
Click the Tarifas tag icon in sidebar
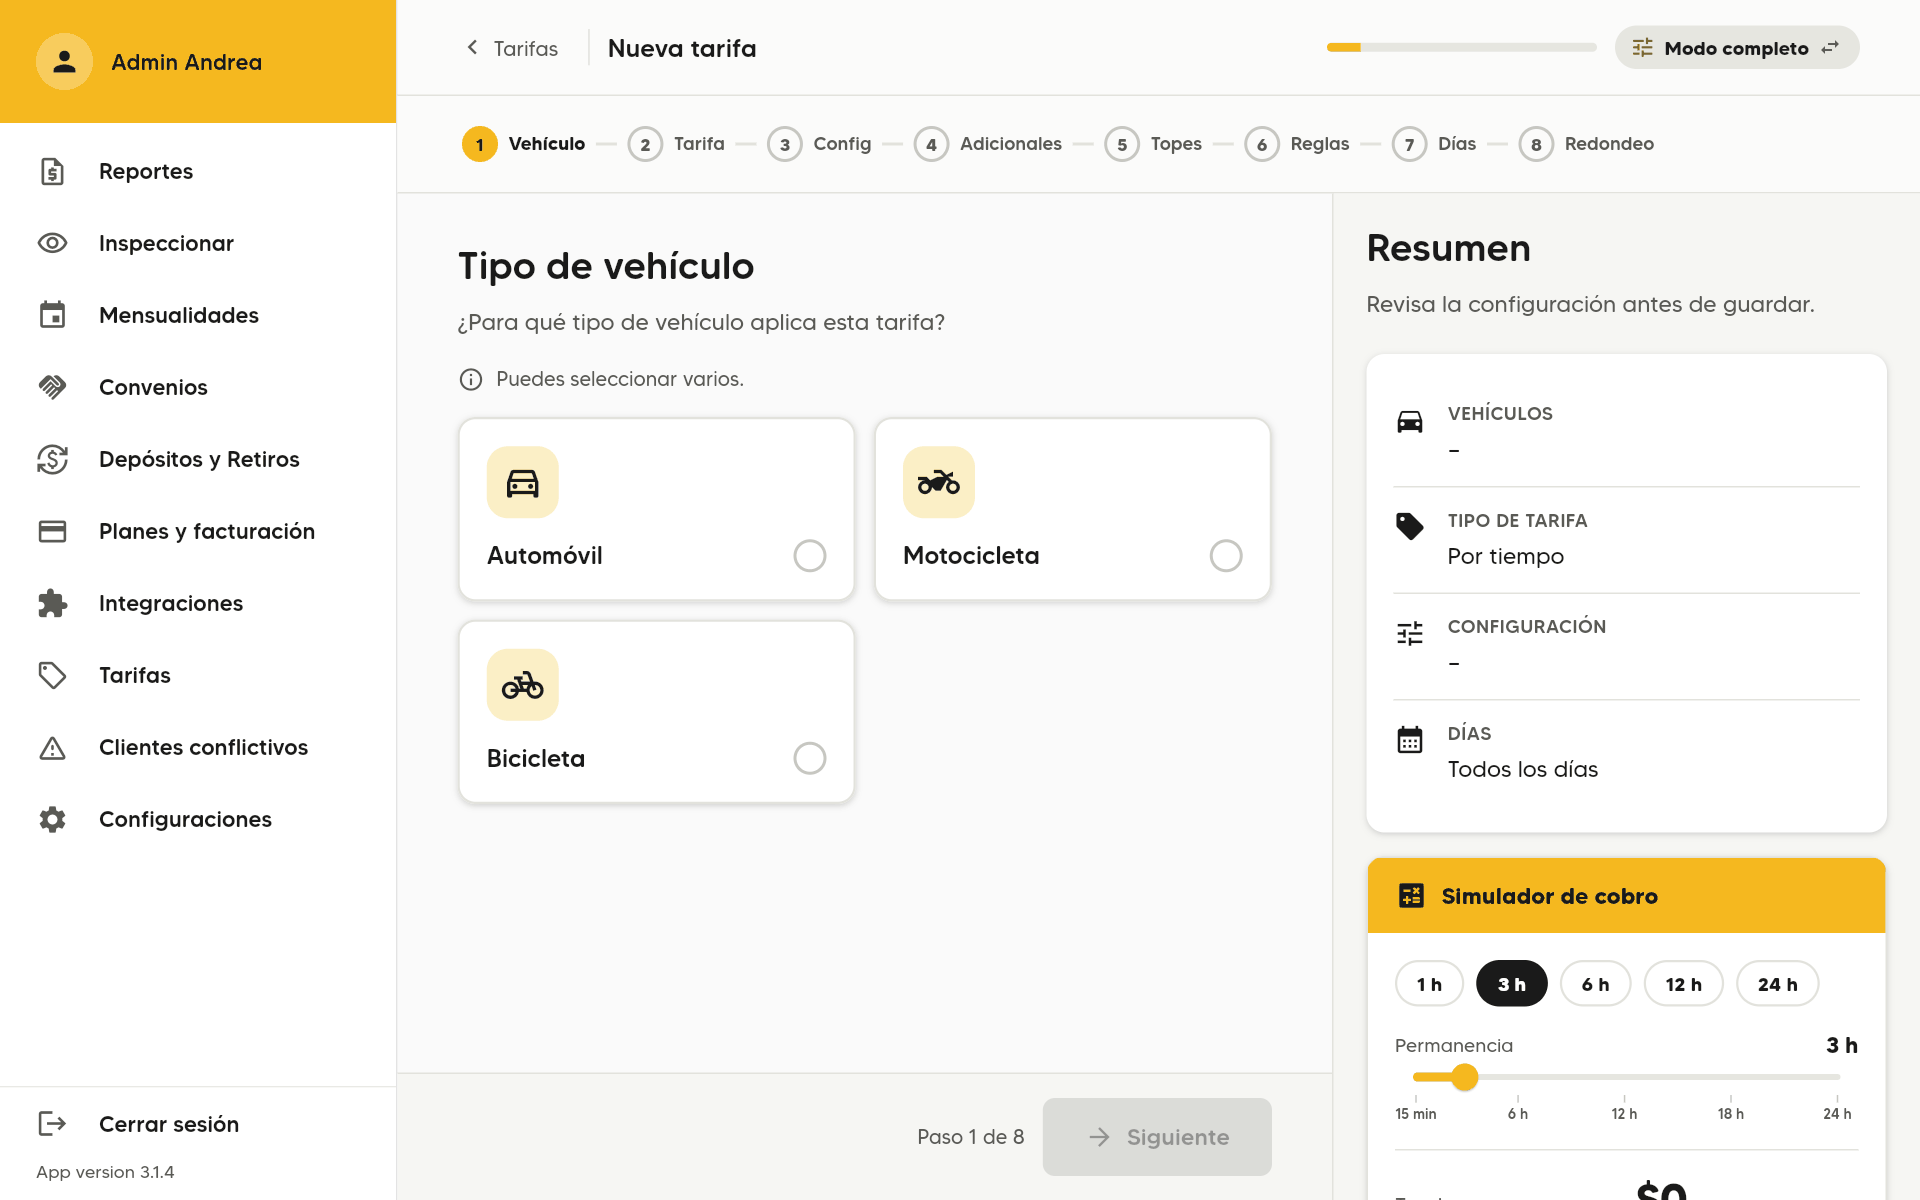[x=52, y=675]
